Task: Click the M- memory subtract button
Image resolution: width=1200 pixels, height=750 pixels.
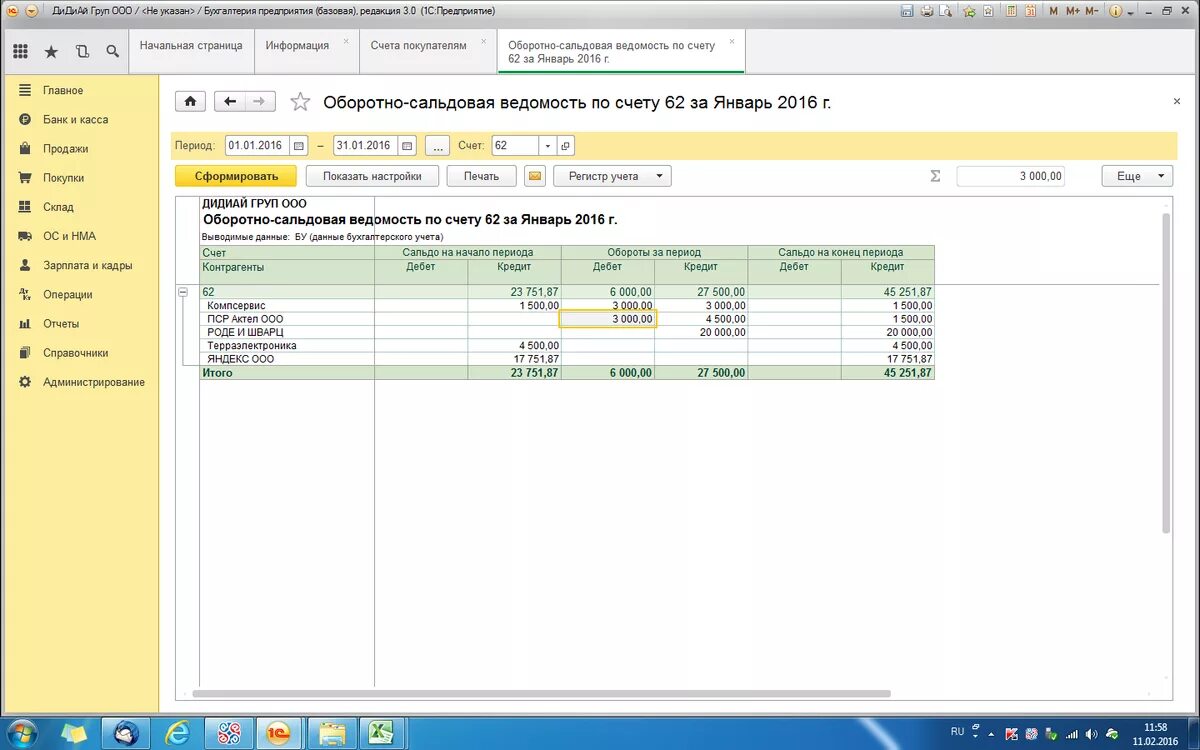Action: click(x=1092, y=11)
